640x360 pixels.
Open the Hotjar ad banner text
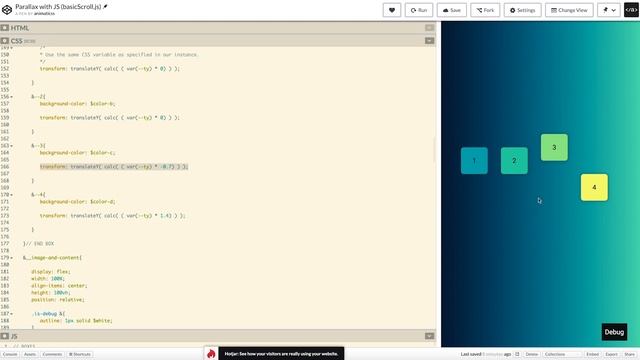point(281,353)
